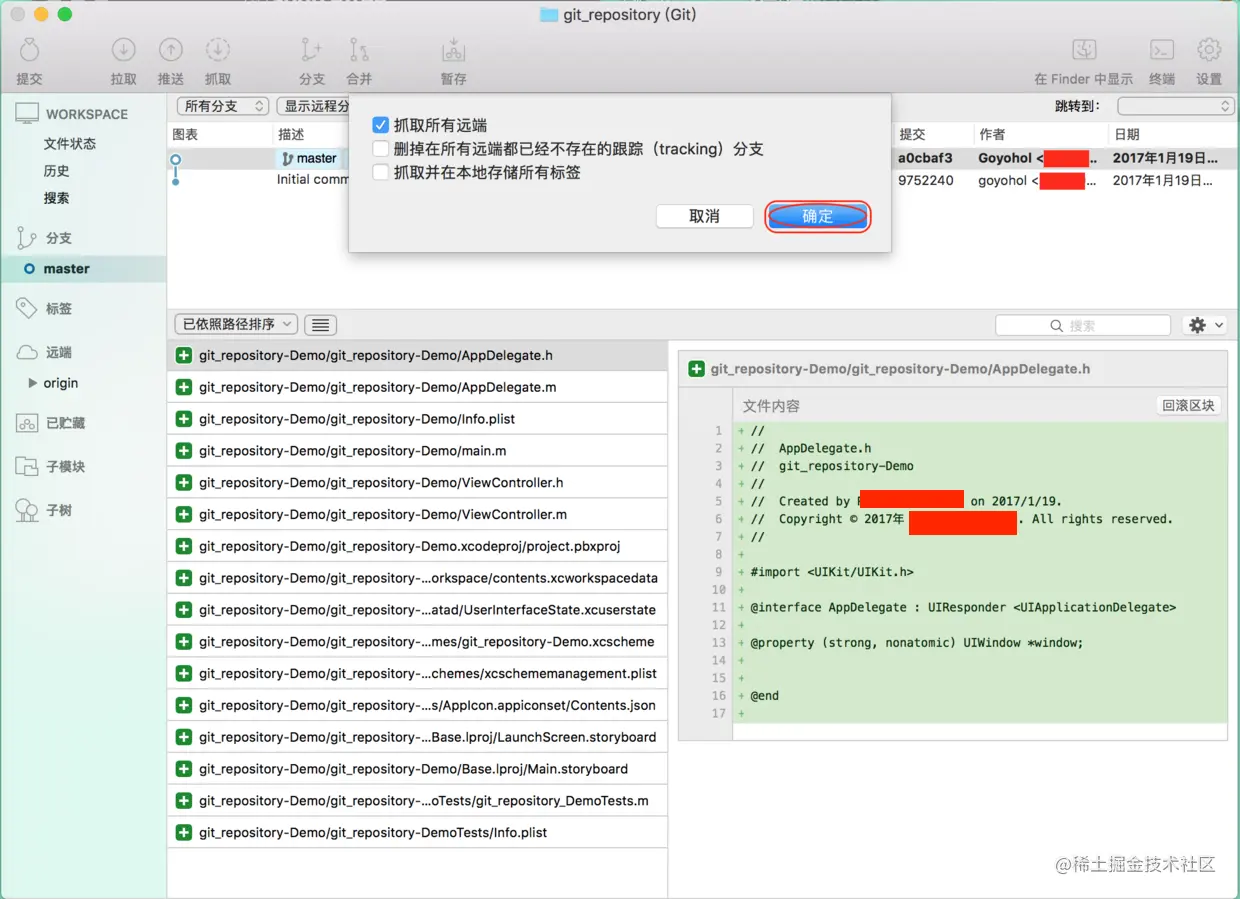Select the LaunchScreen.storyboard file row
The height and width of the screenshot is (899, 1240).
click(x=417, y=737)
